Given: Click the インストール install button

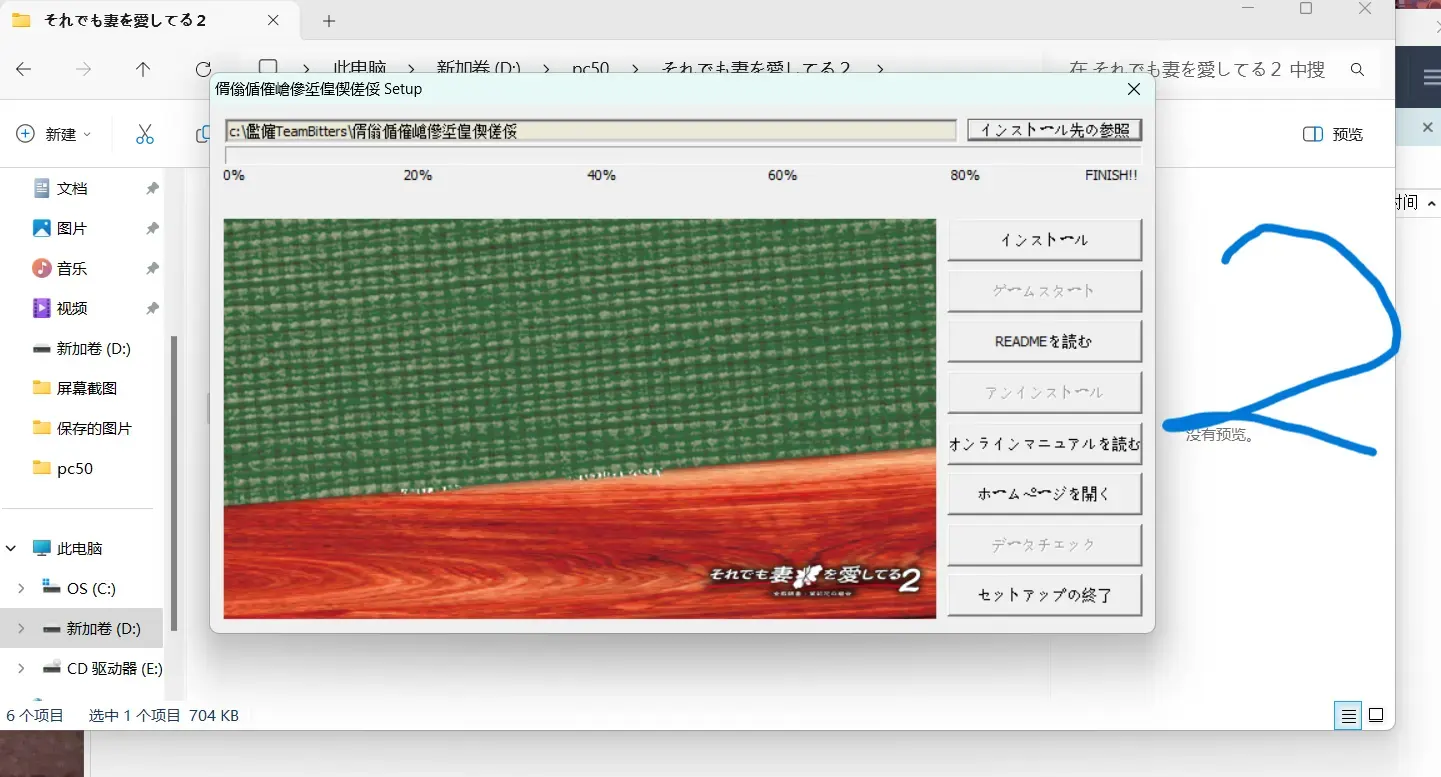Looking at the screenshot, I should (x=1044, y=240).
